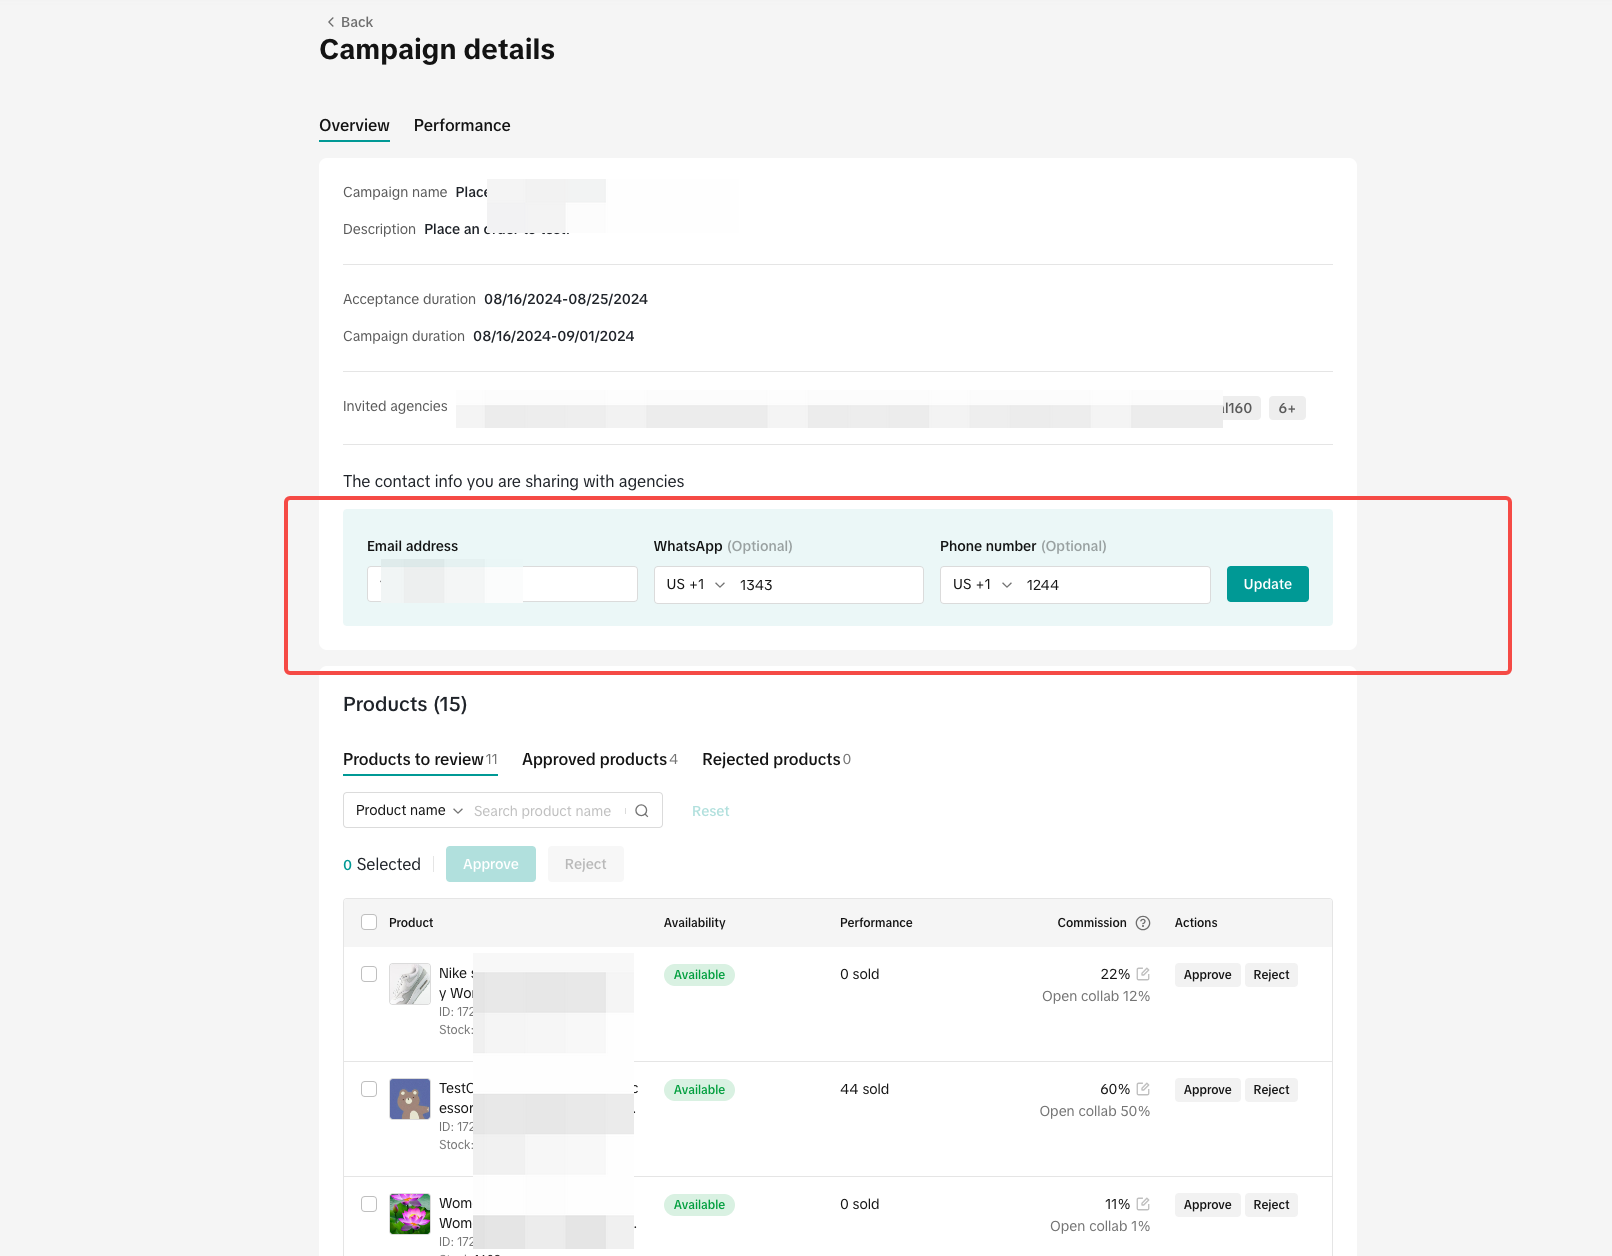Screen dimensions: 1612x1256
Task: Click the search magnifier icon
Action: (642, 811)
